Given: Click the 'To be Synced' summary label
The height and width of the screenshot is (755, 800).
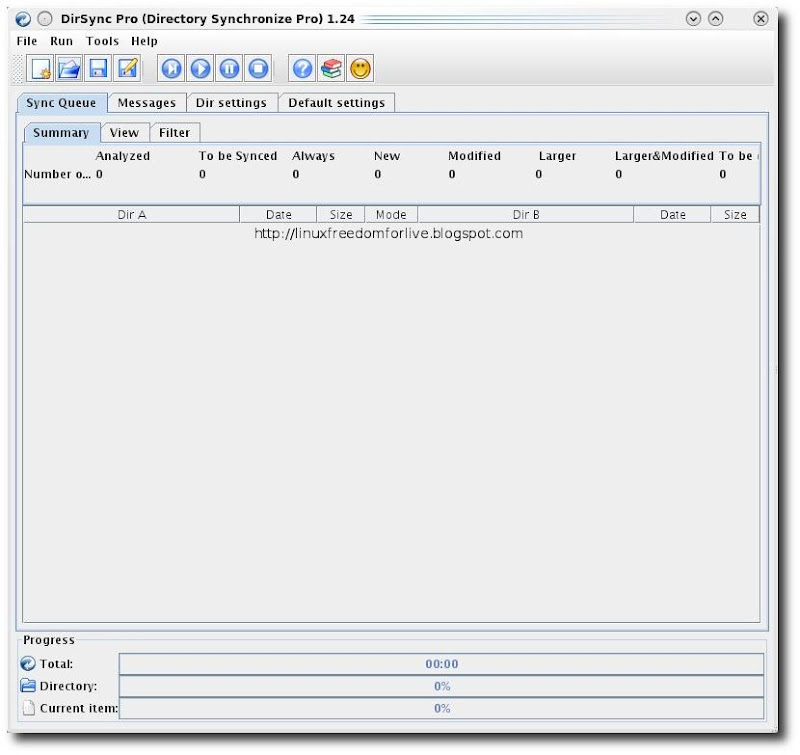Looking at the screenshot, I should click(238, 156).
